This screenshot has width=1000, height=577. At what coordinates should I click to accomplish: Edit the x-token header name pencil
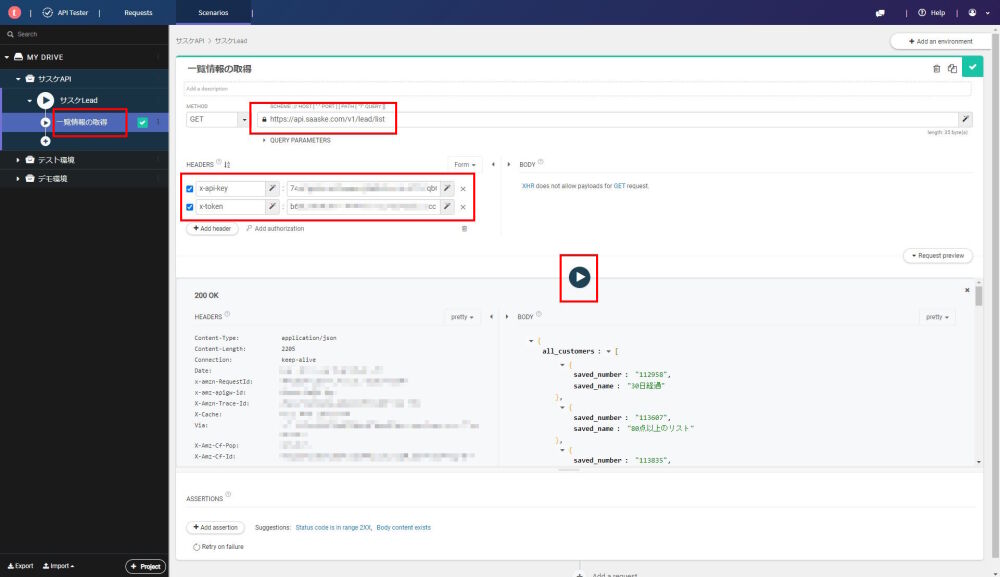click(x=272, y=207)
